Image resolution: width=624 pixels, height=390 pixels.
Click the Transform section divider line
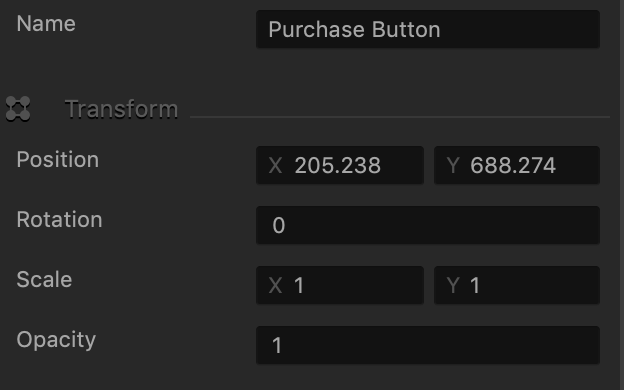point(400,117)
